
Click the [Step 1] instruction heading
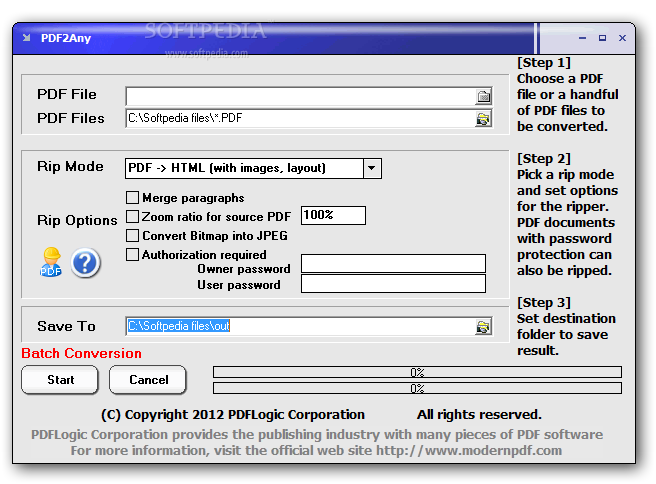543,63
